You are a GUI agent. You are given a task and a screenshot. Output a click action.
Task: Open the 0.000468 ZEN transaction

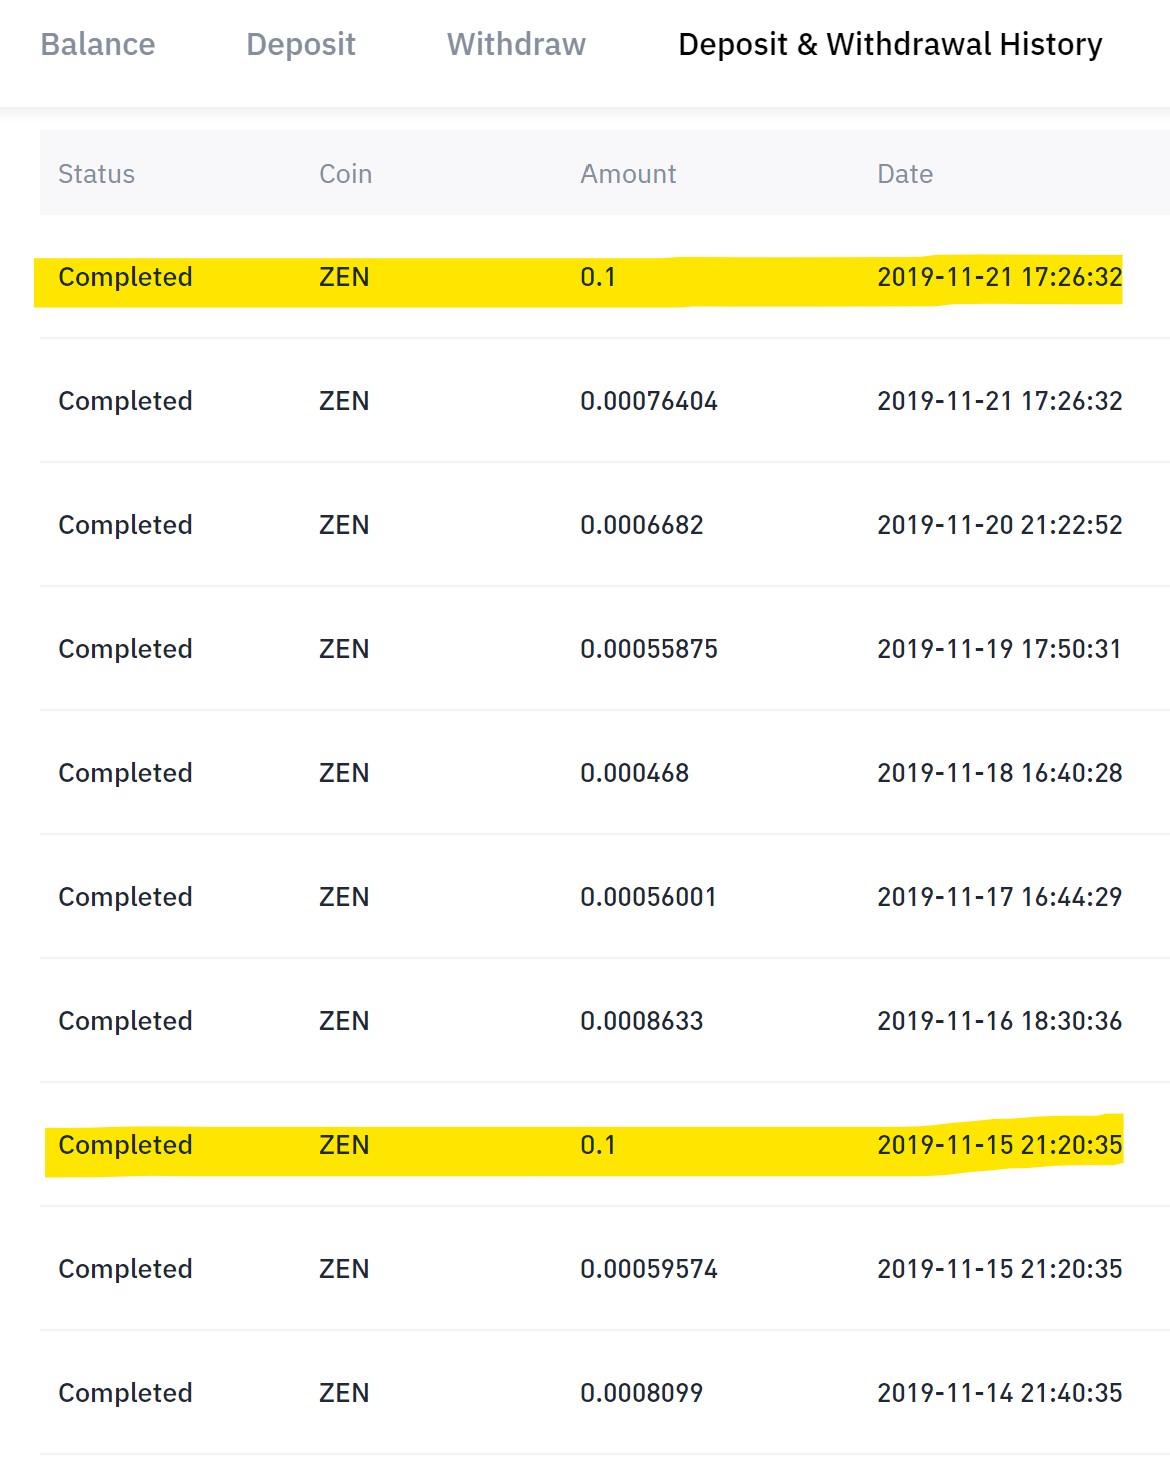click(634, 773)
